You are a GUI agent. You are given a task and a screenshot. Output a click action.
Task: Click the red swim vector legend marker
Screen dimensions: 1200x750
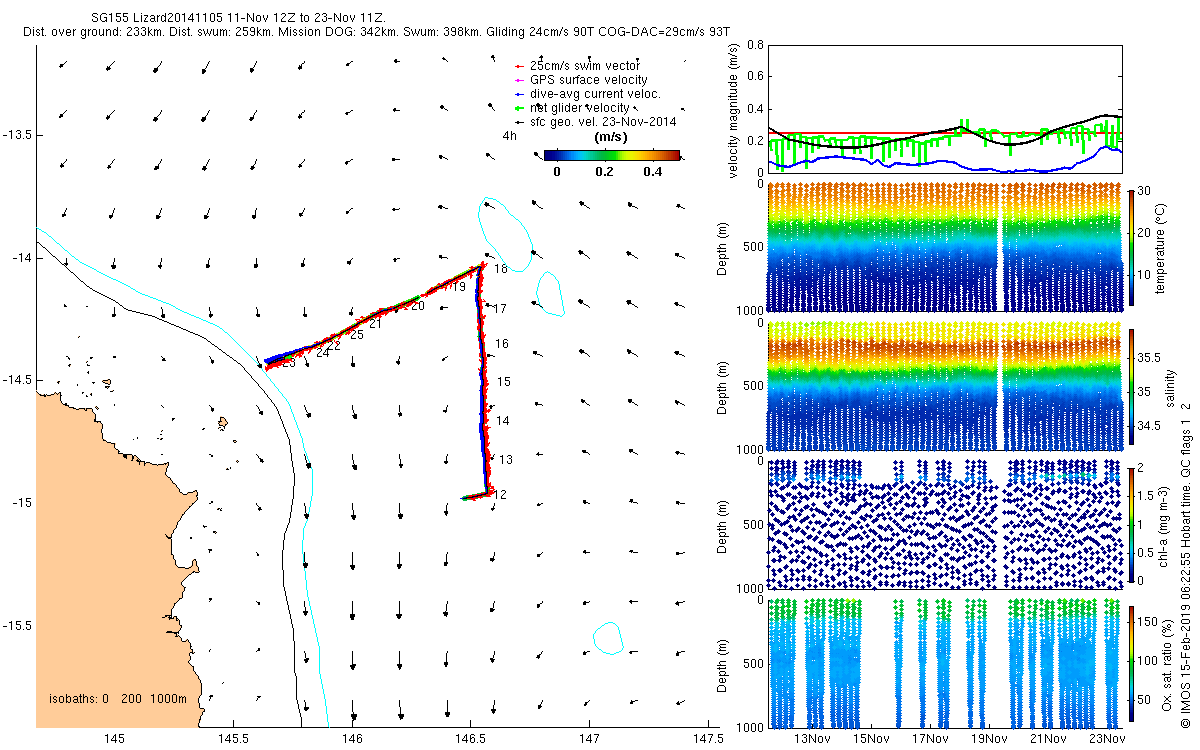tap(517, 65)
